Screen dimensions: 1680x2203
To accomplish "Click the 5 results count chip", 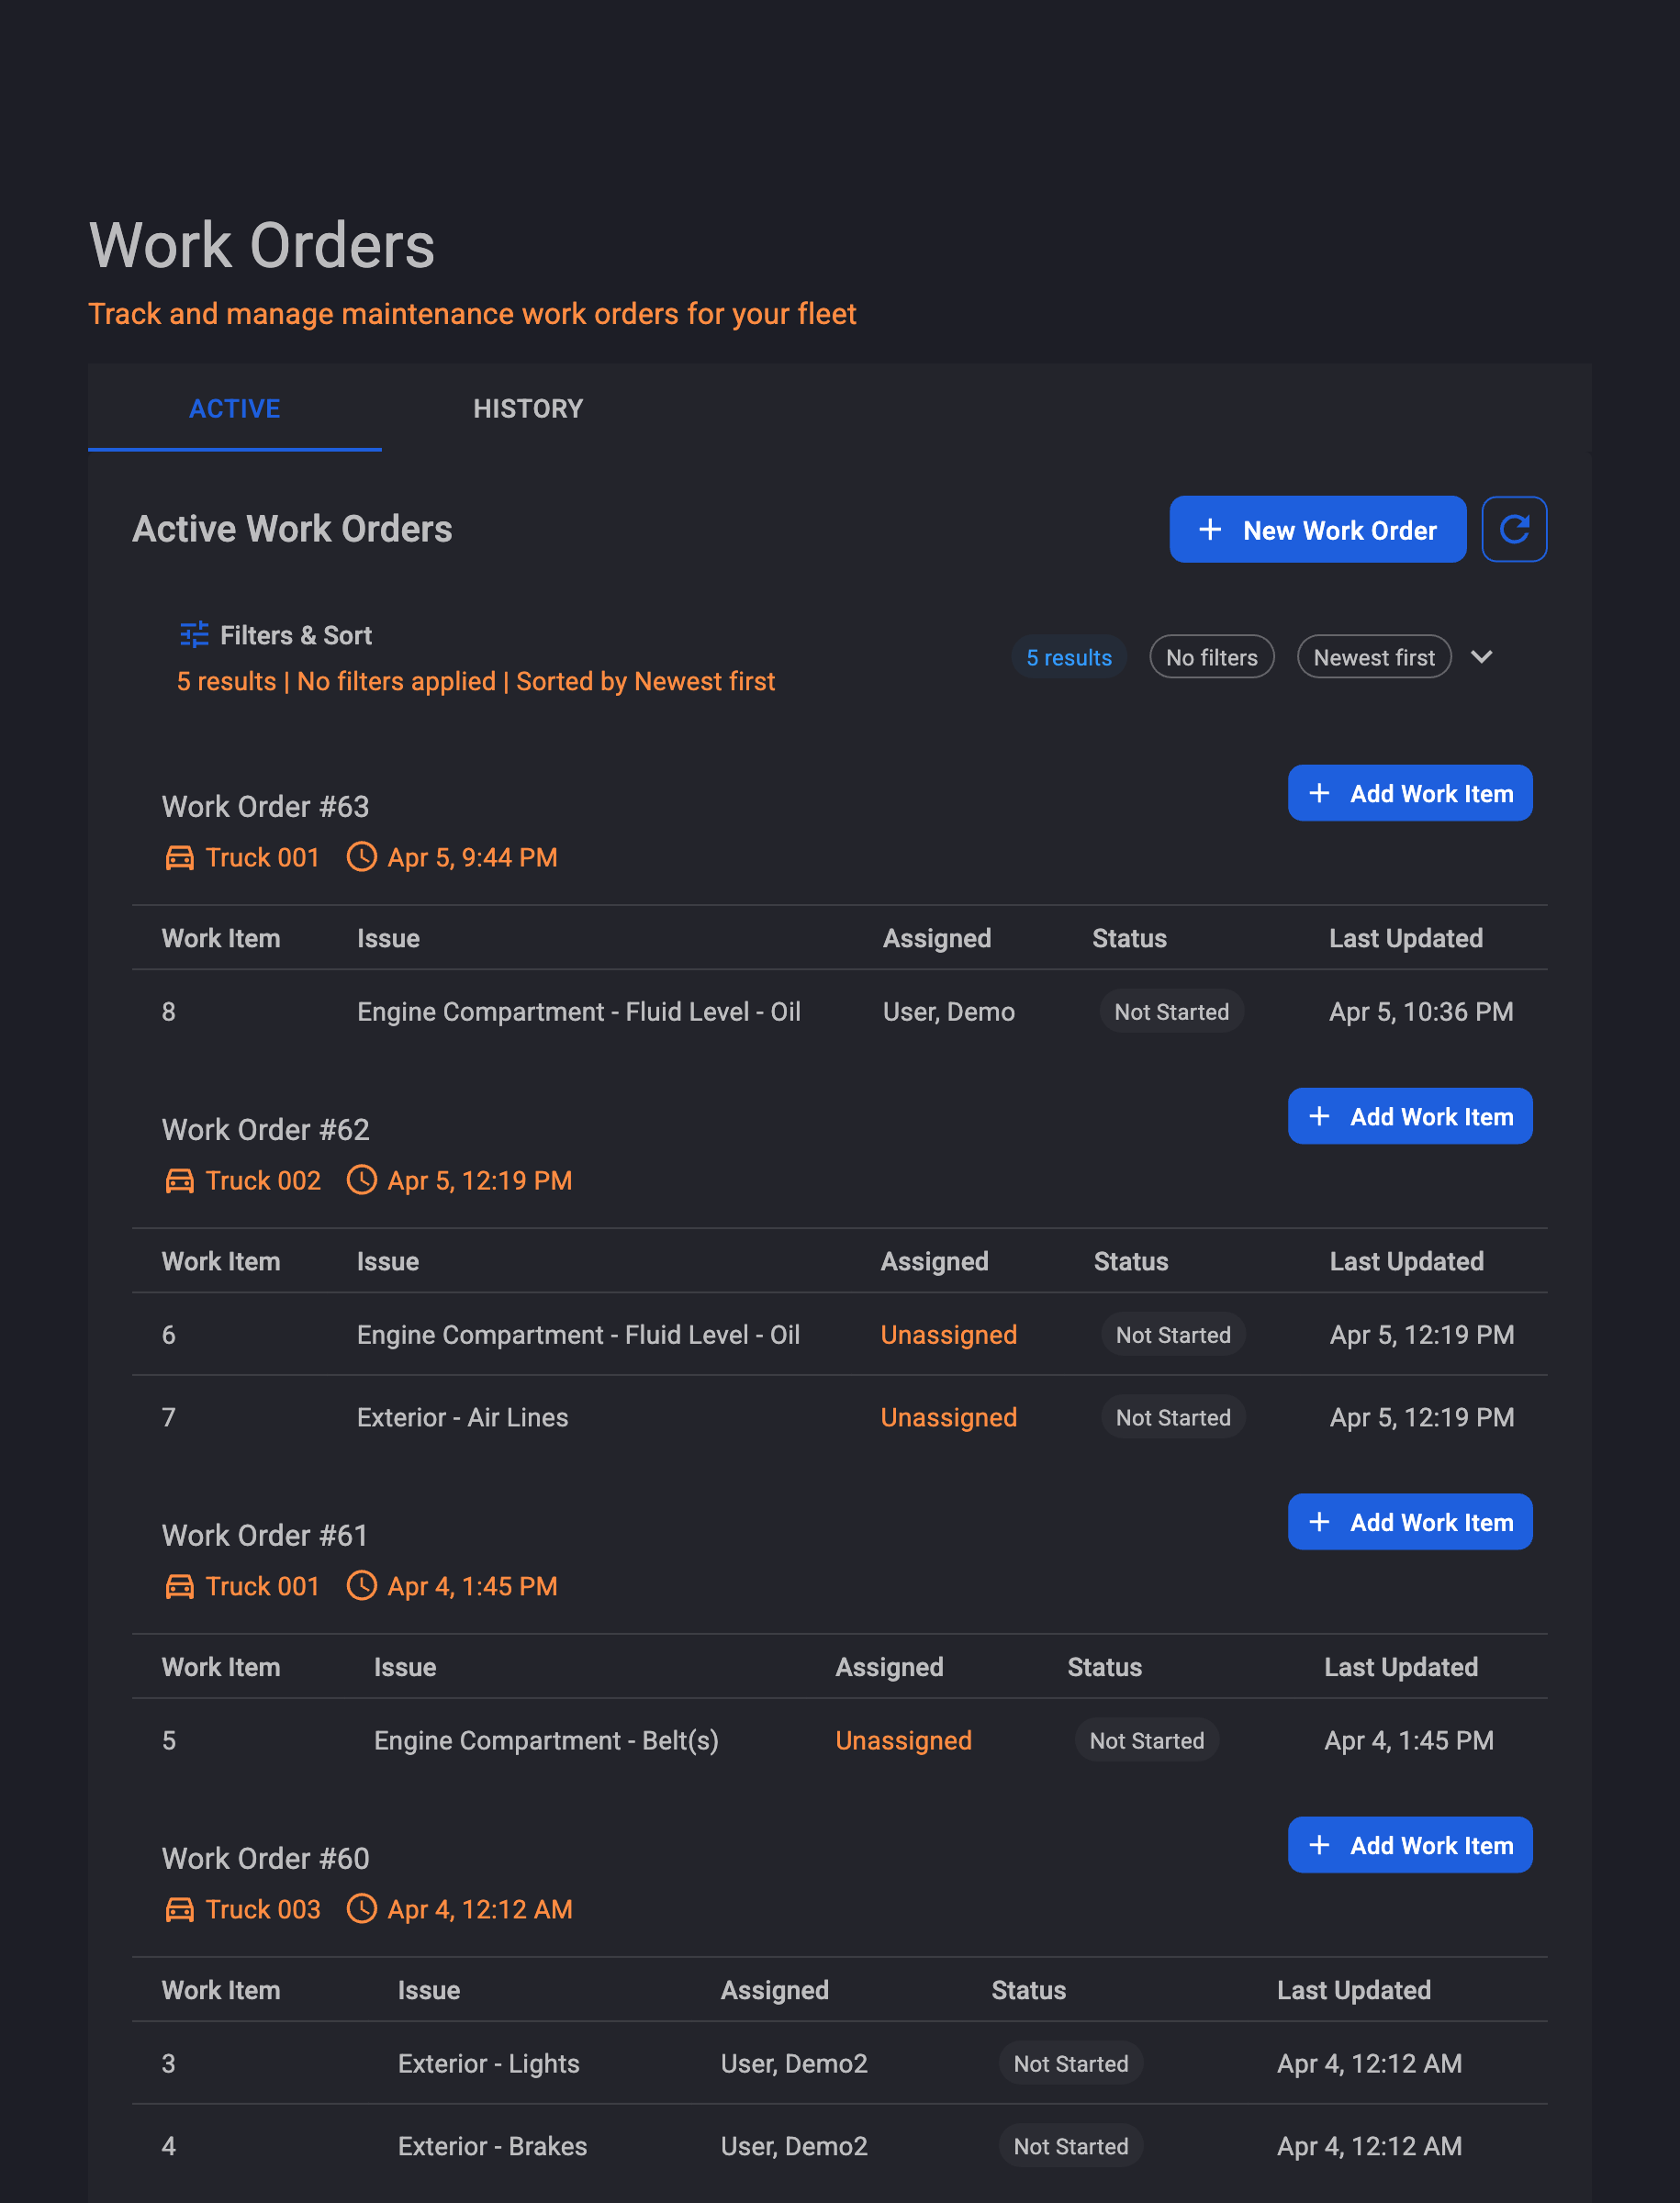I will point(1069,657).
